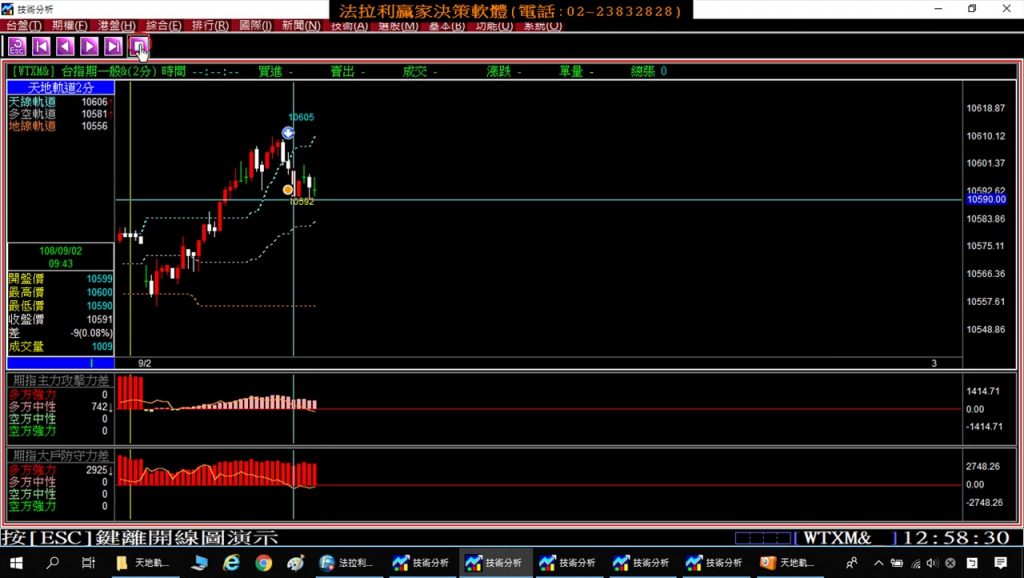Click the sixth toolbar icon under cursor
This screenshot has height=578, width=1024.
(x=138, y=46)
